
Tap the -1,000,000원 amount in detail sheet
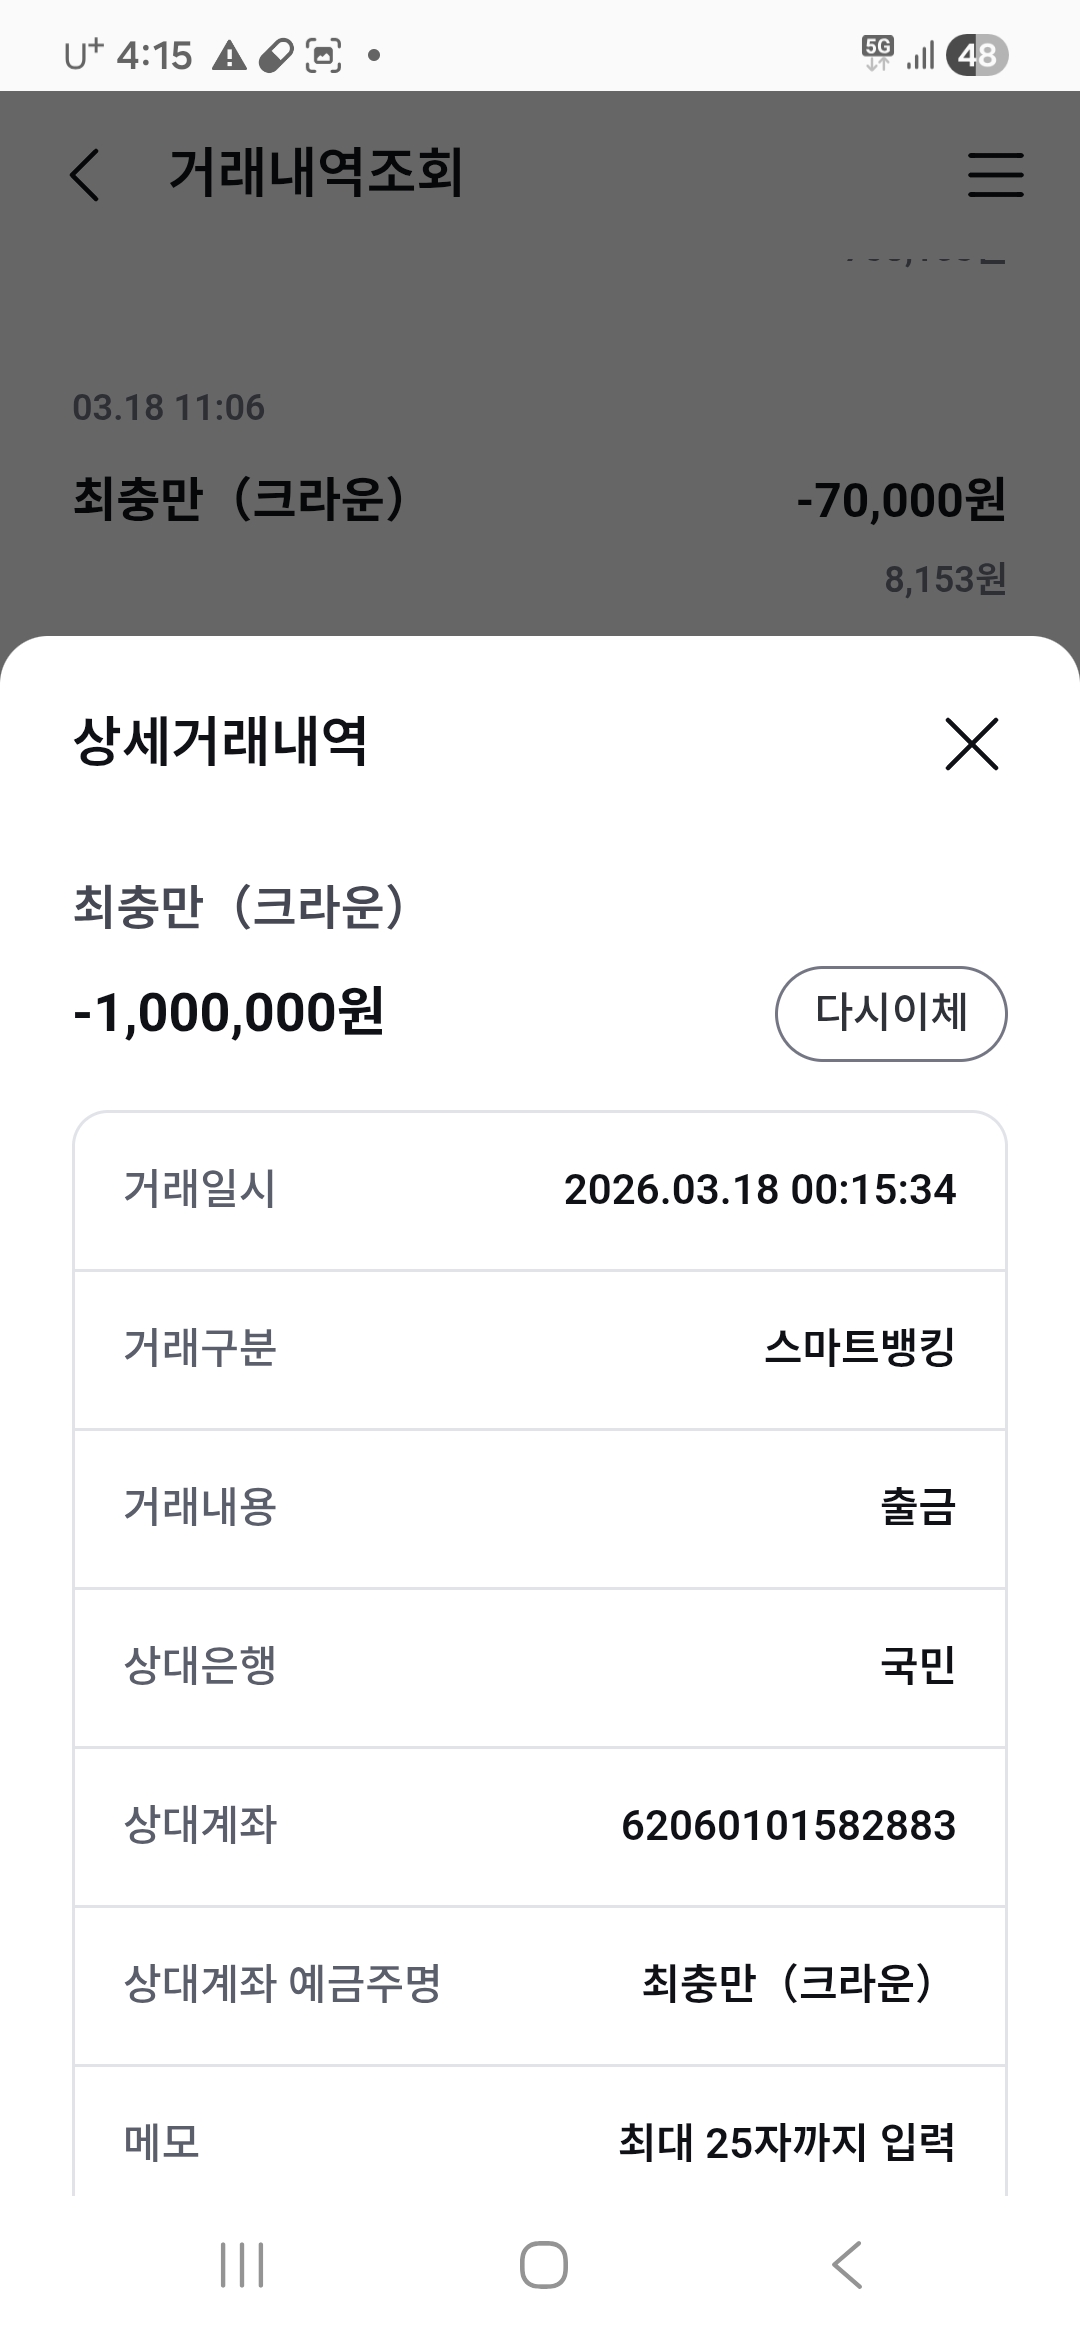(229, 1013)
